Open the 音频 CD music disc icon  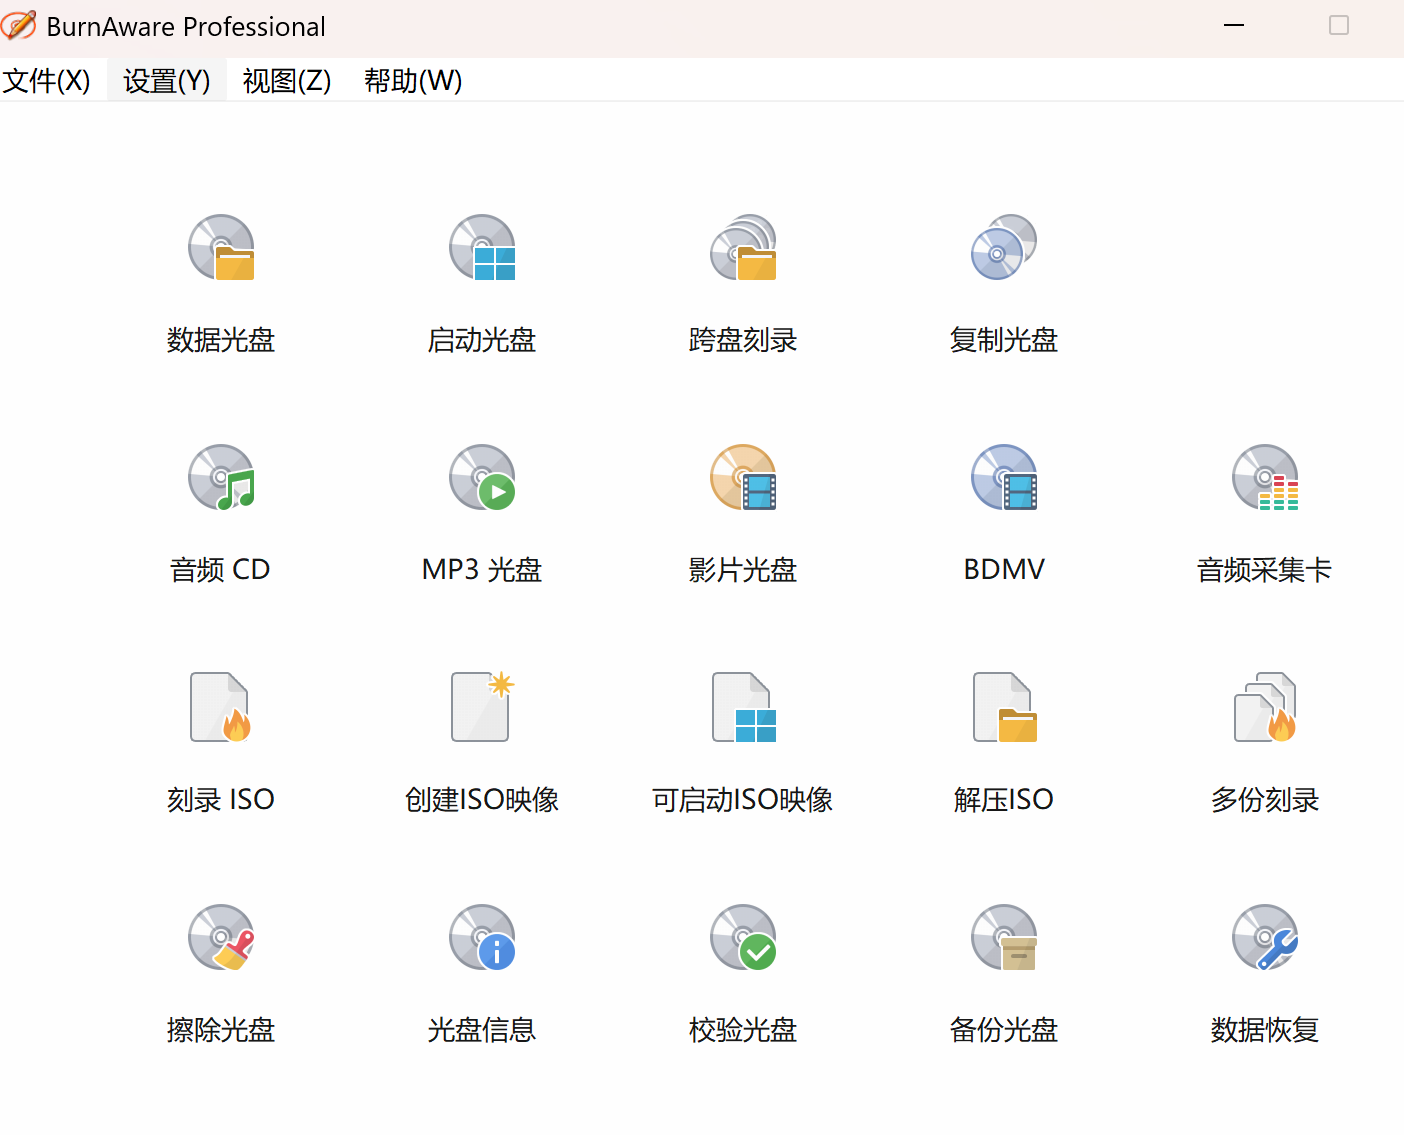click(x=221, y=477)
